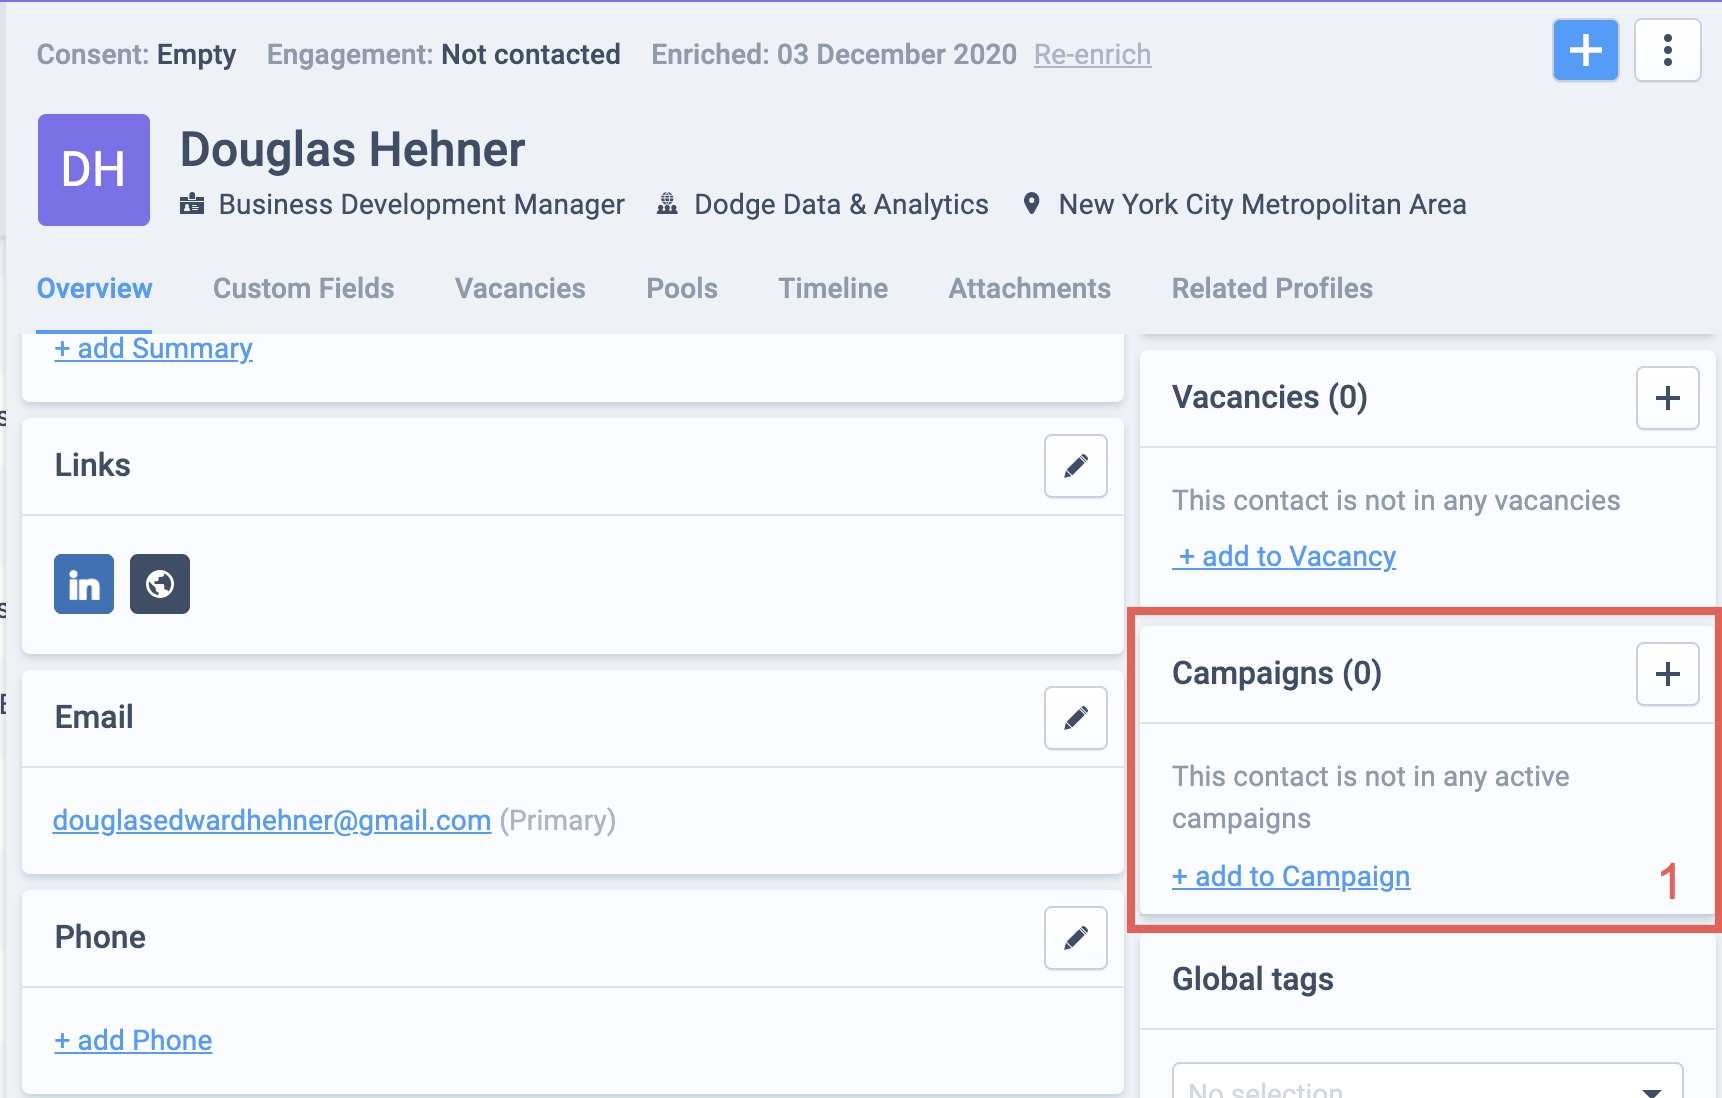Open the douglasedwardhehner@gmail.com email link
Viewport: 1722px width, 1098px height.
point(272,821)
